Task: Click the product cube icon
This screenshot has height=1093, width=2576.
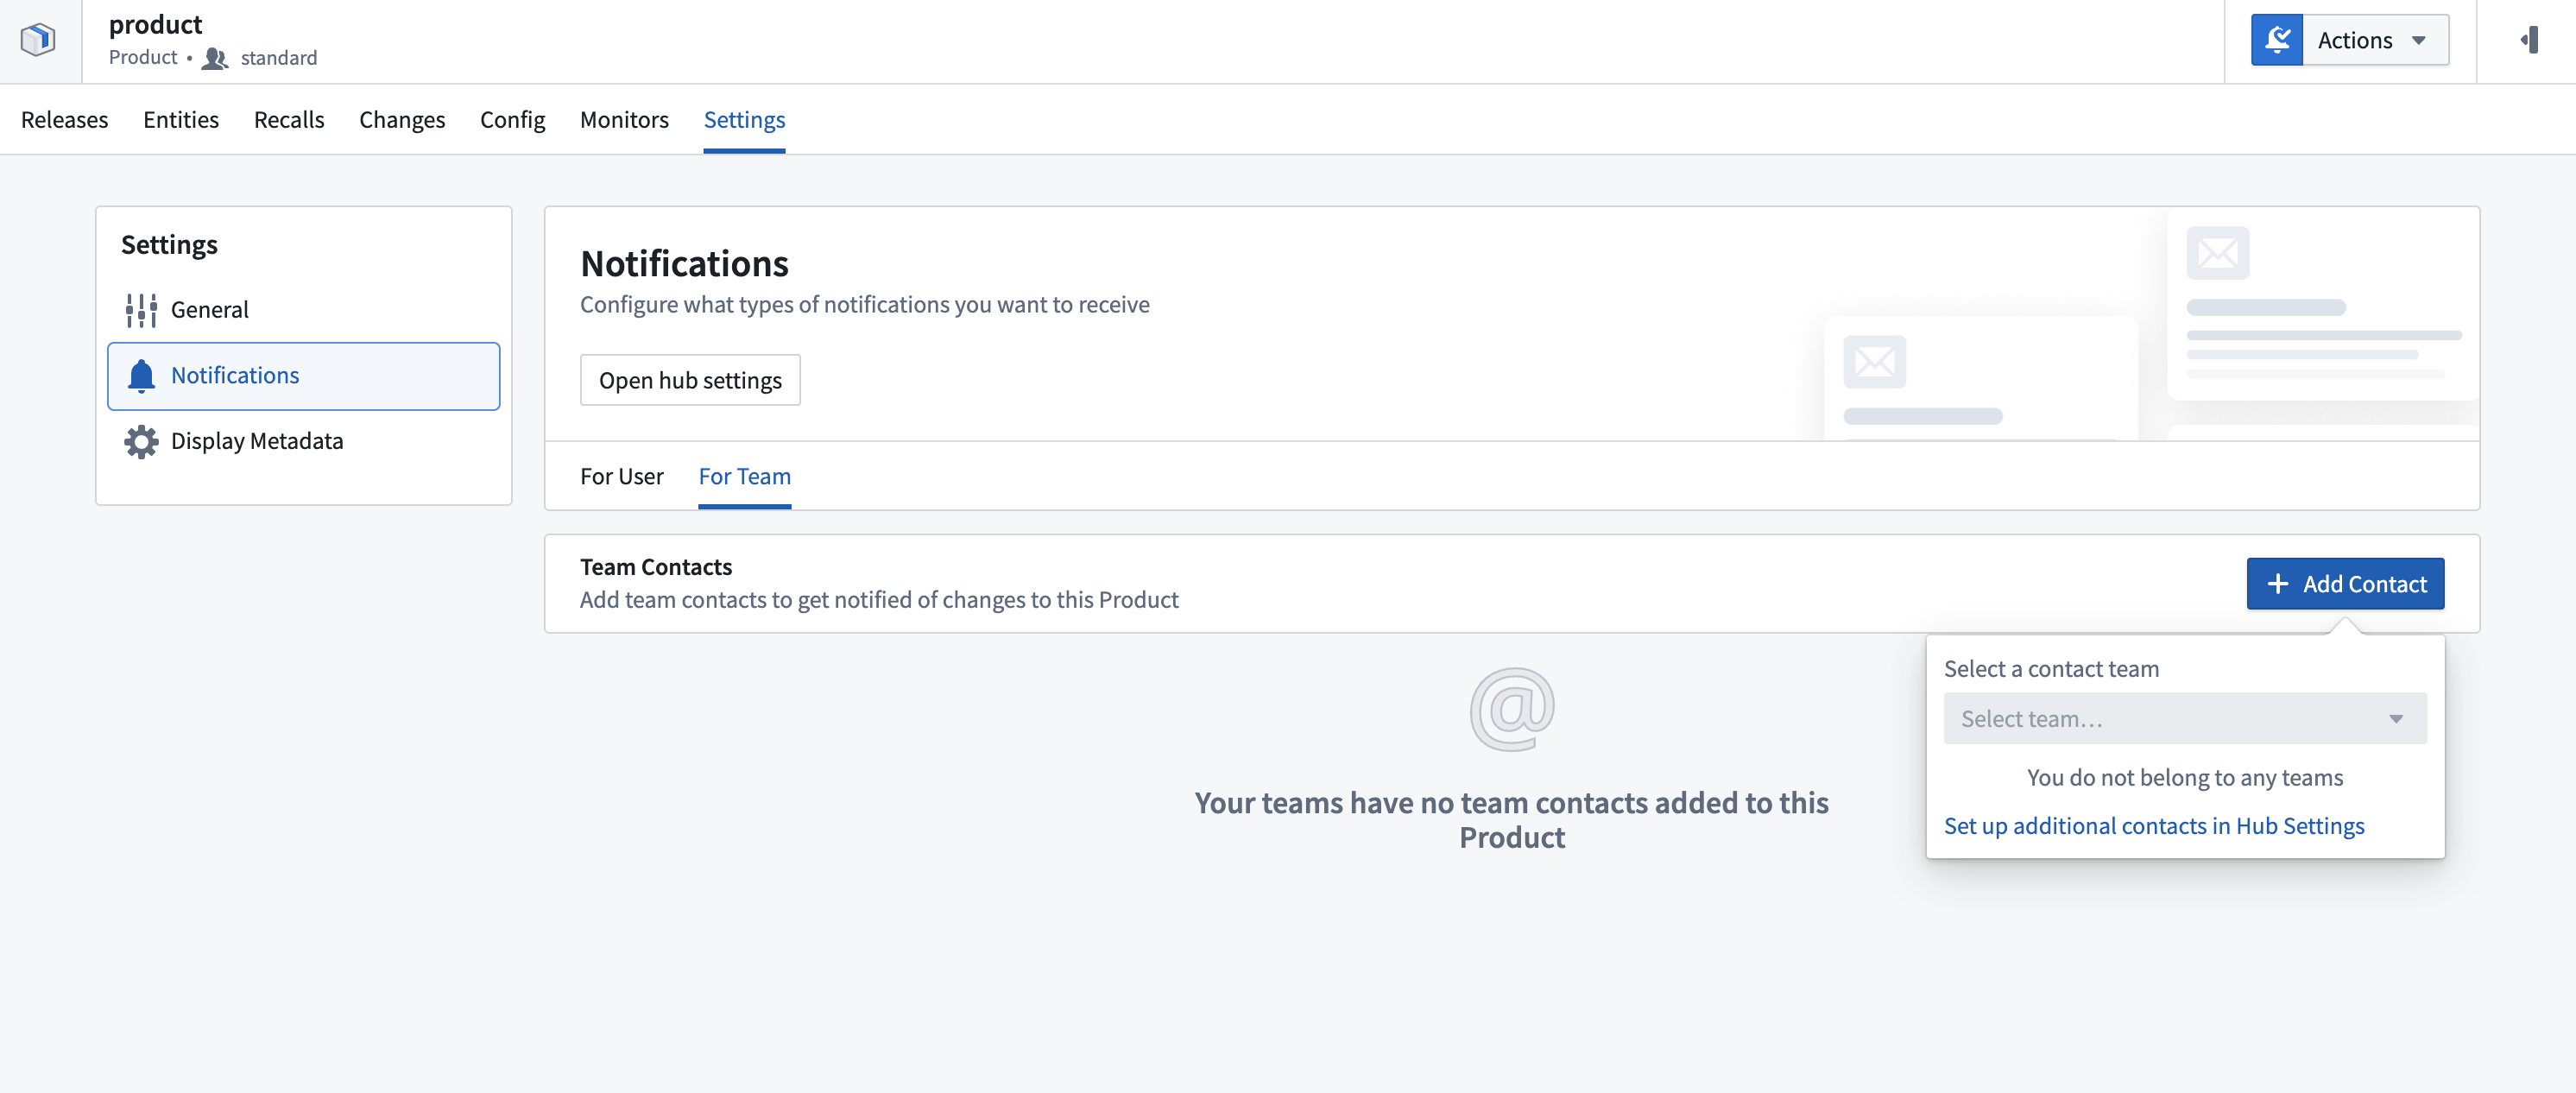Action: click(38, 40)
